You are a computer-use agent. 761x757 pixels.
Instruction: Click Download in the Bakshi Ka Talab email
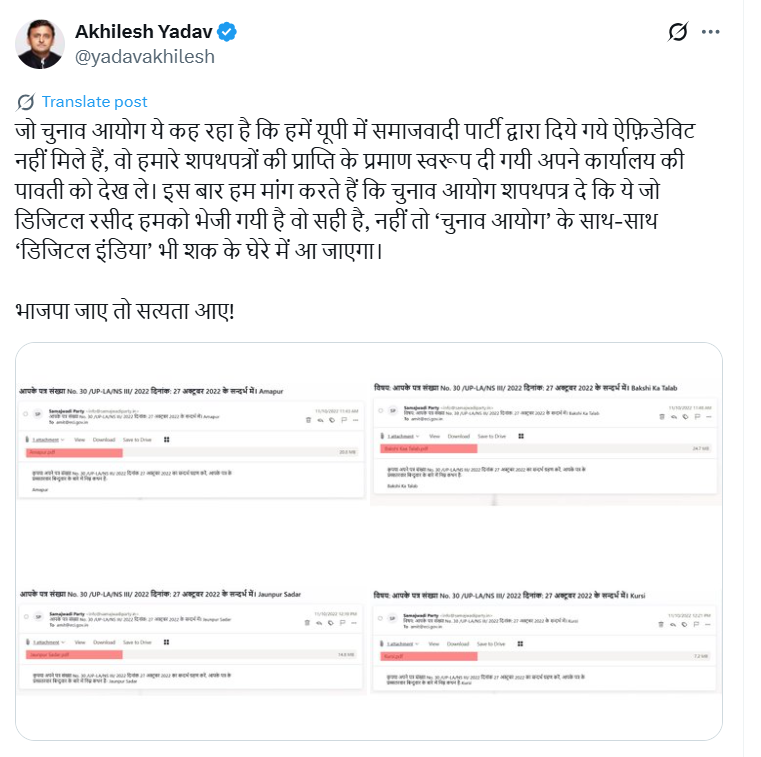[x=459, y=436]
